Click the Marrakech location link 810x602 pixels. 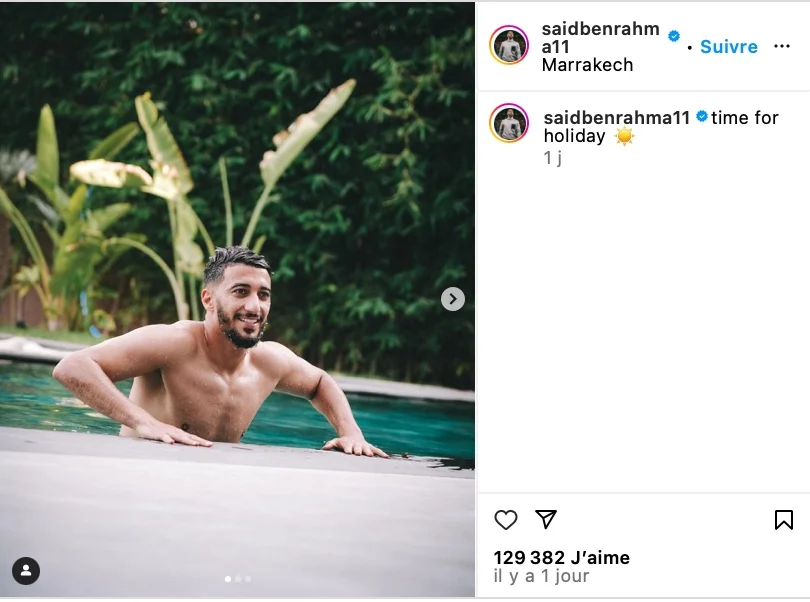(587, 65)
